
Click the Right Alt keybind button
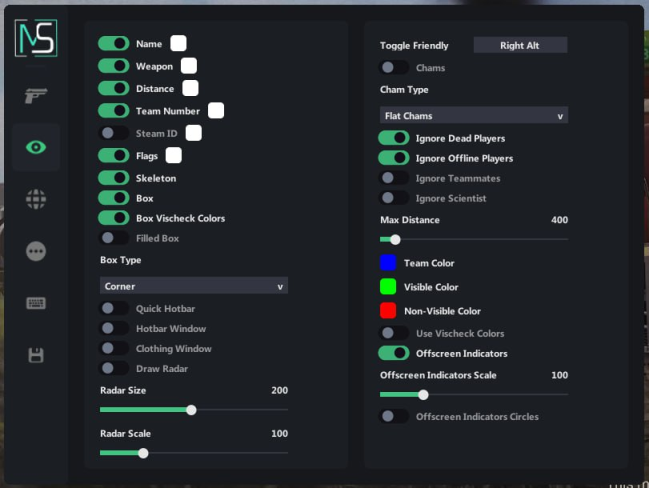pos(520,45)
